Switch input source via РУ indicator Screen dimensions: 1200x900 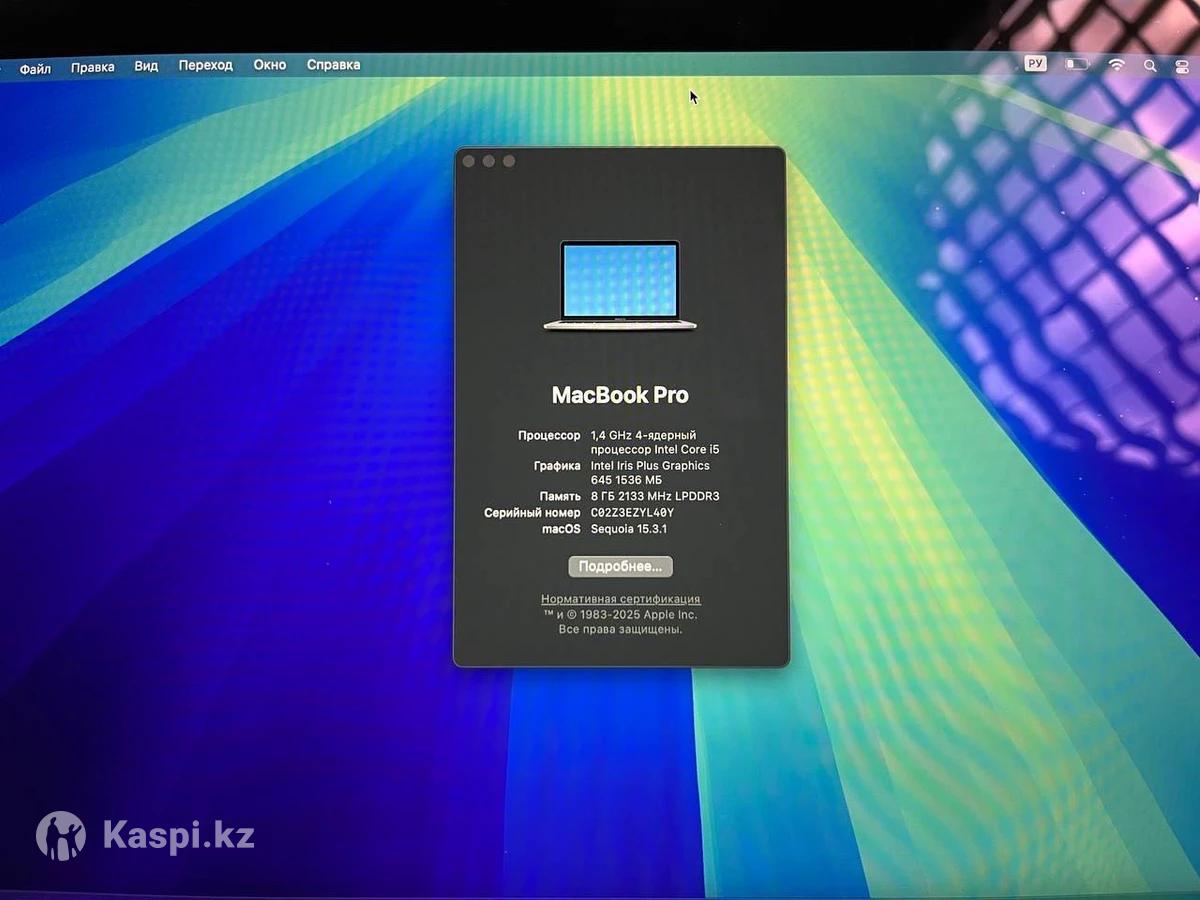click(x=1035, y=64)
